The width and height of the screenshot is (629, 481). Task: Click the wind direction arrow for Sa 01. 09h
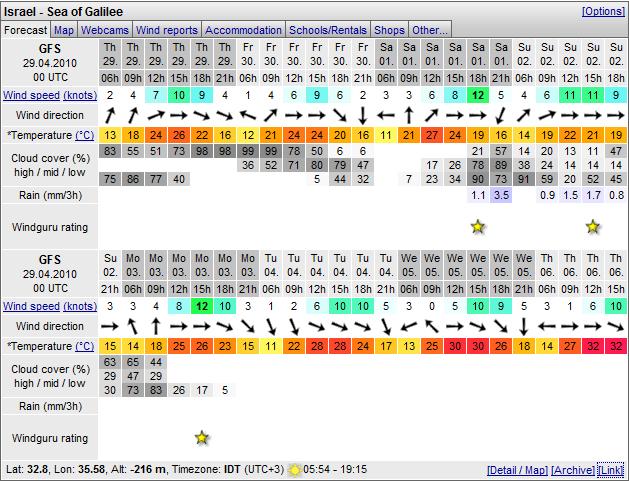[409, 116]
